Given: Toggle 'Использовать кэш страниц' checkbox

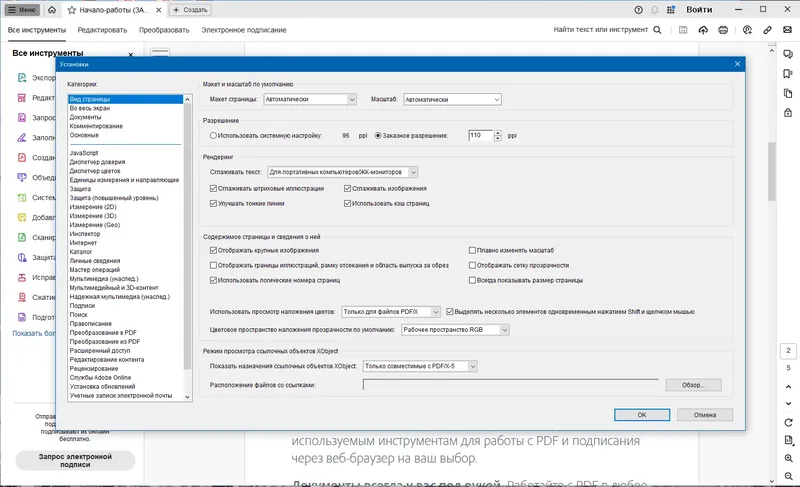Looking at the screenshot, I should (347, 203).
